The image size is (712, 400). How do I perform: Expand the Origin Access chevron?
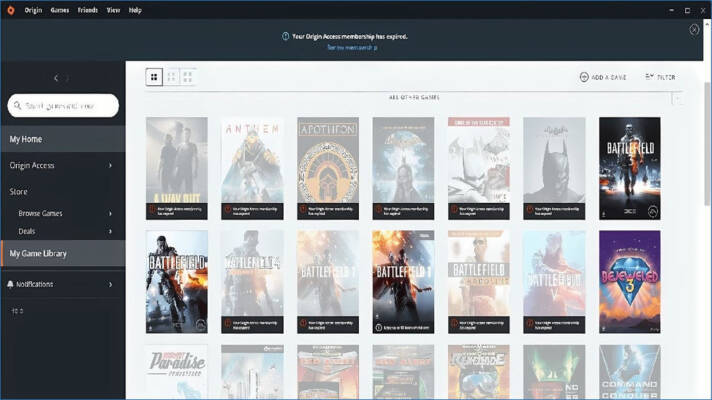110,166
